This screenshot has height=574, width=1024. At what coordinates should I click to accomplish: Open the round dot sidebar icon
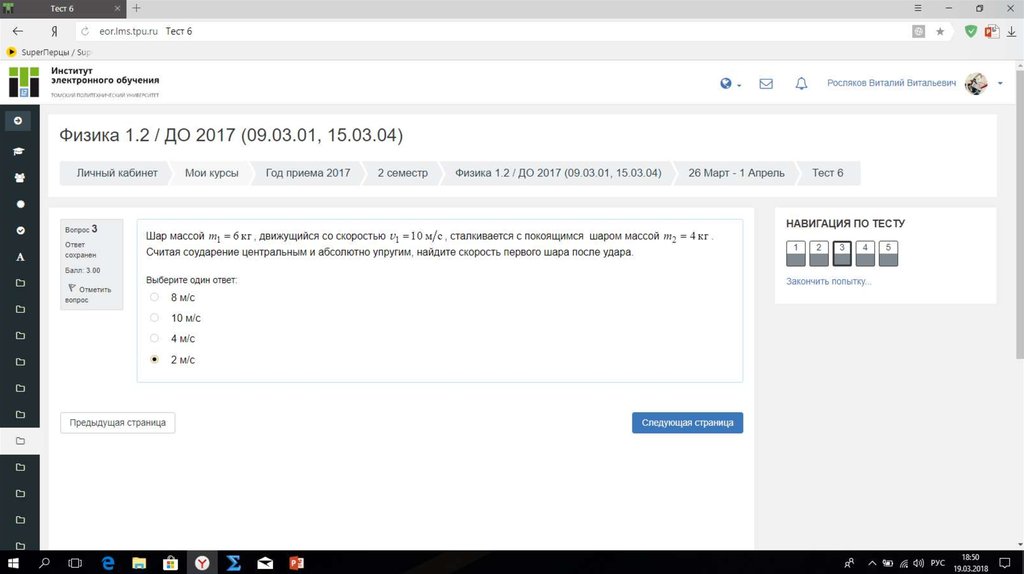click(x=20, y=204)
